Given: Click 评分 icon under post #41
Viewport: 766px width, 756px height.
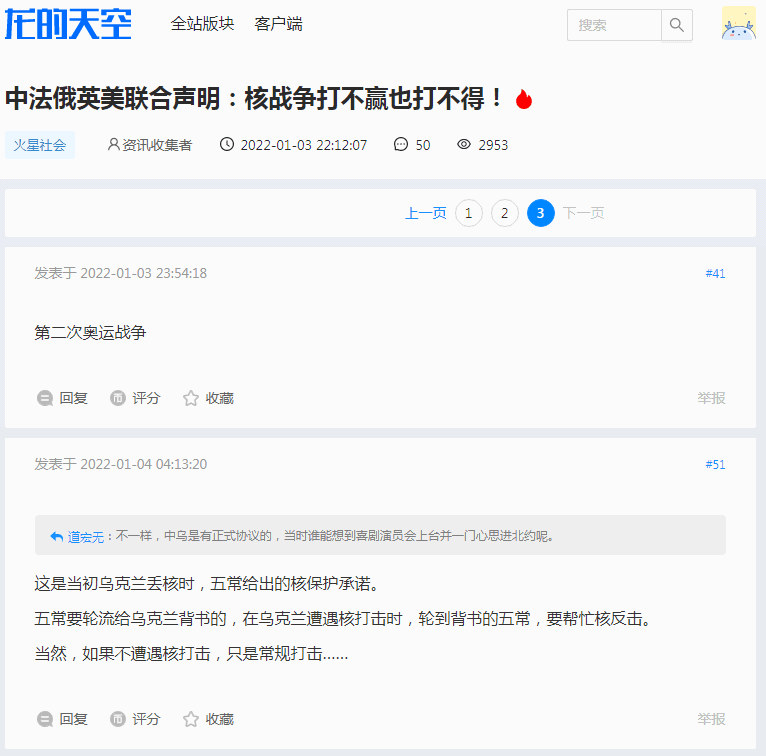Looking at the screenshot, I should (x=118, y=399).
